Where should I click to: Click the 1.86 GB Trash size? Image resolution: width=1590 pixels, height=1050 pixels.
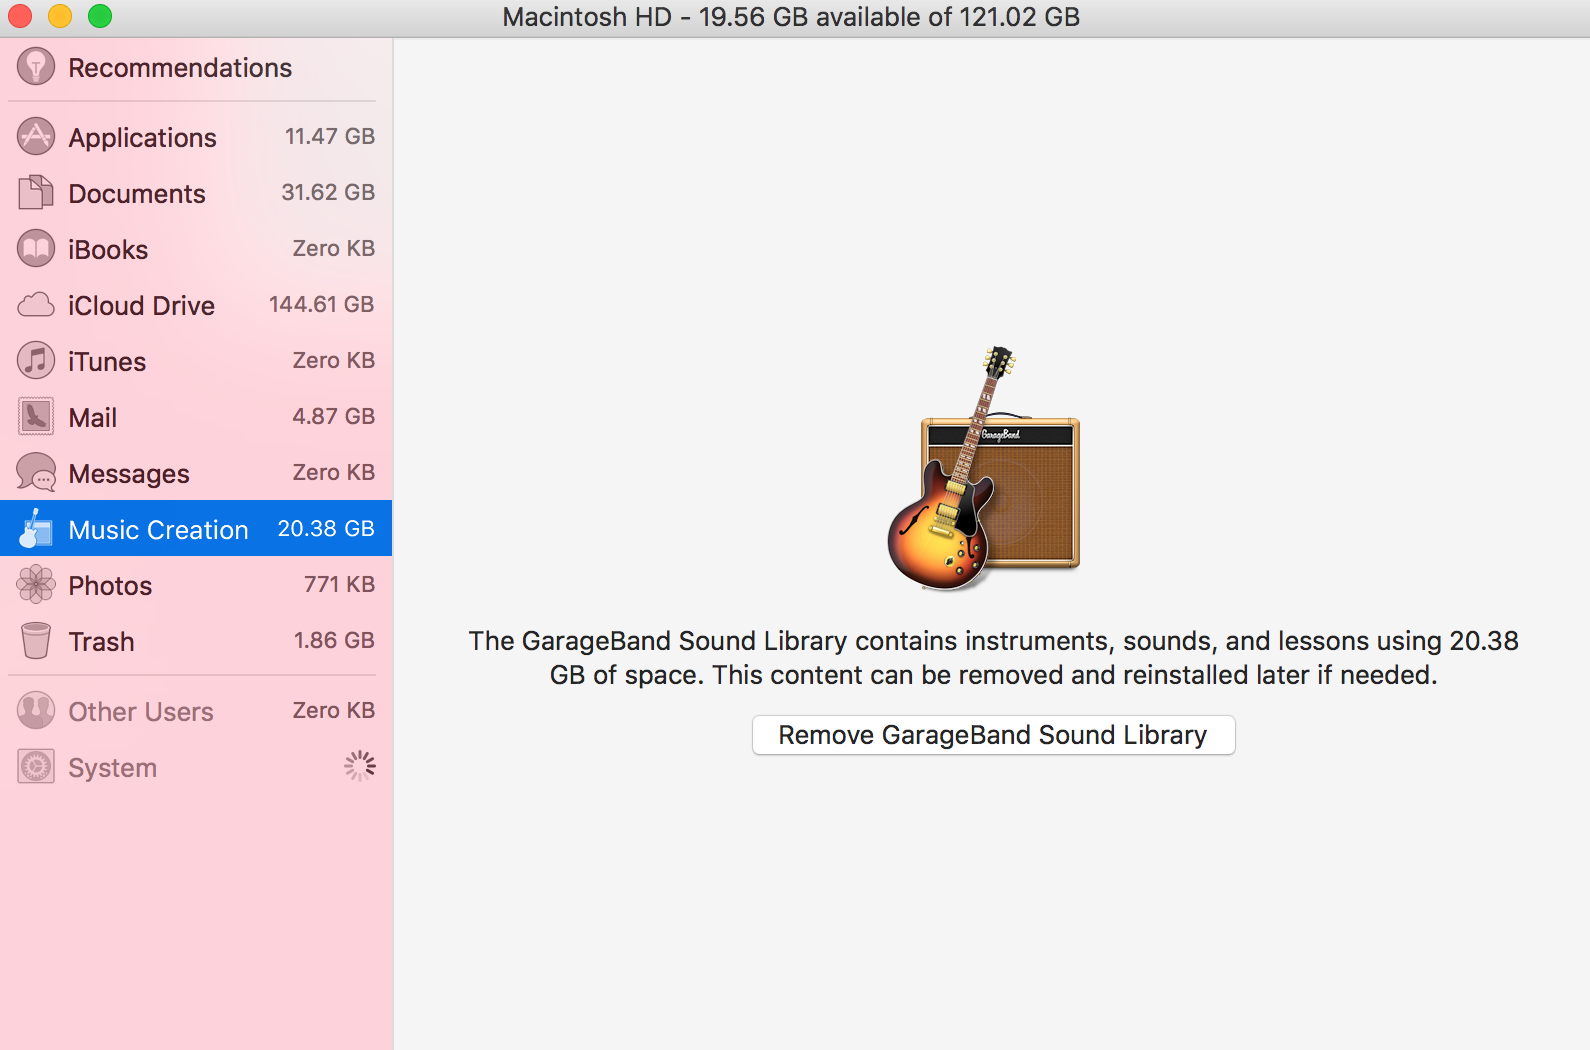coord(334,640)
